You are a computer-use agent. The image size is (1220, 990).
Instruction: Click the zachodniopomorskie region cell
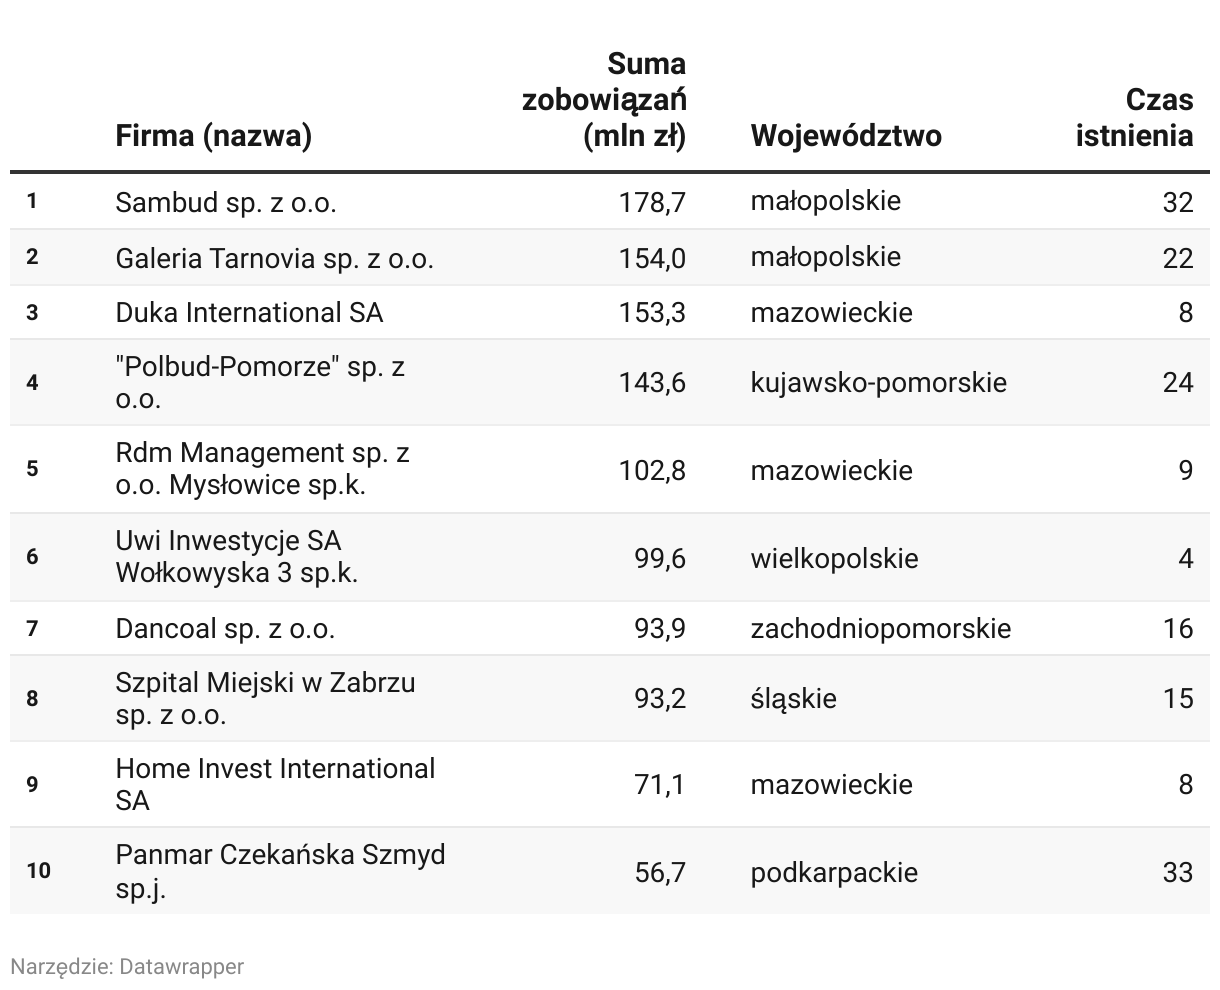coord(880,629)
